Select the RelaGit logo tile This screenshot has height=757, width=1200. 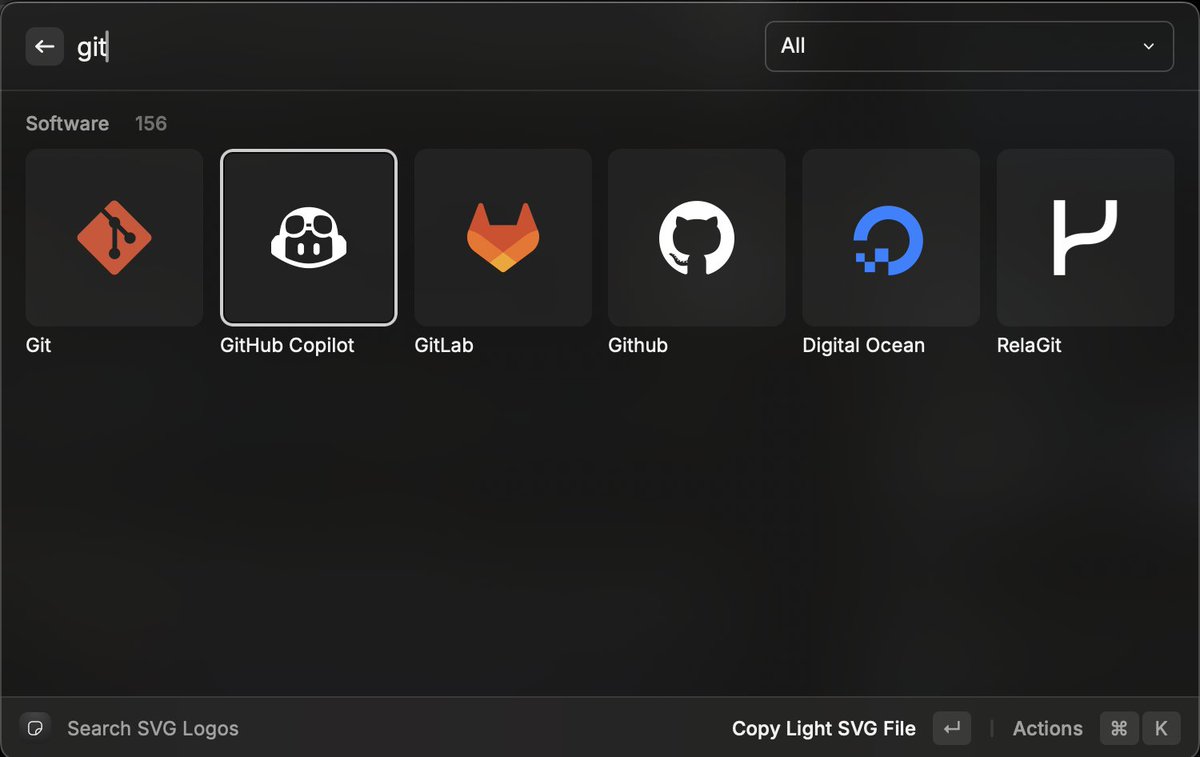tap(1085, 238)
